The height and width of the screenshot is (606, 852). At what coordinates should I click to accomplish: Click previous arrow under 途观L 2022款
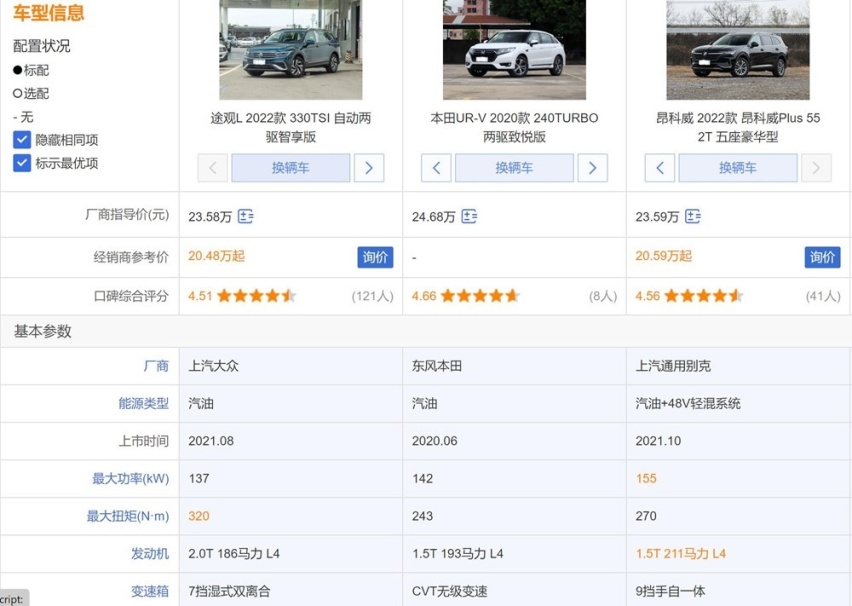212,168
